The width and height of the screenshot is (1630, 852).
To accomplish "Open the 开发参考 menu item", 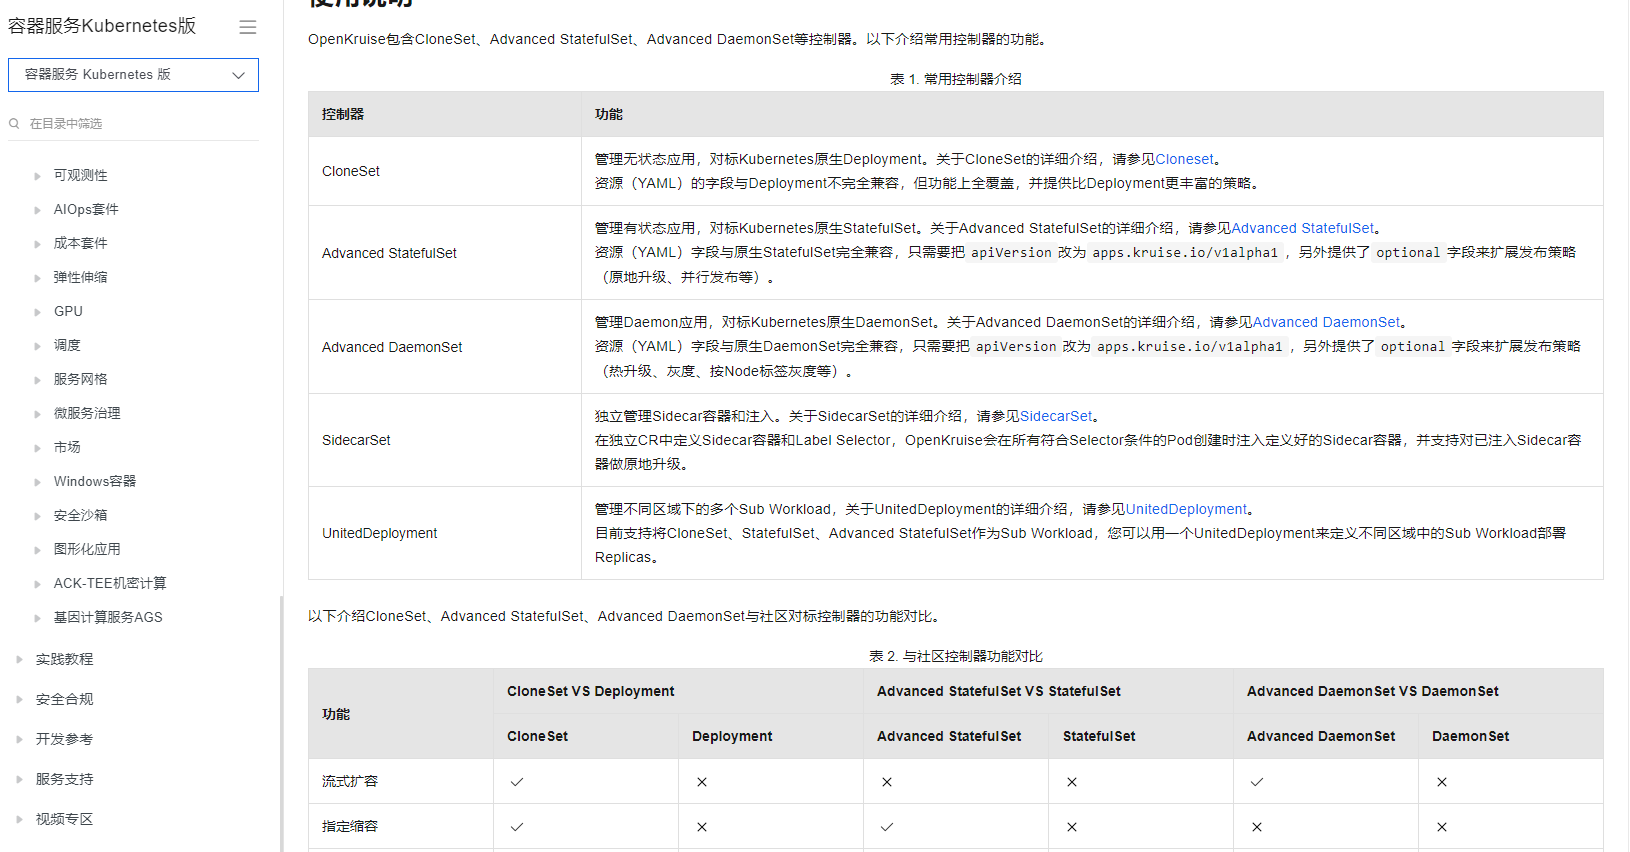I will pos(64,739).
